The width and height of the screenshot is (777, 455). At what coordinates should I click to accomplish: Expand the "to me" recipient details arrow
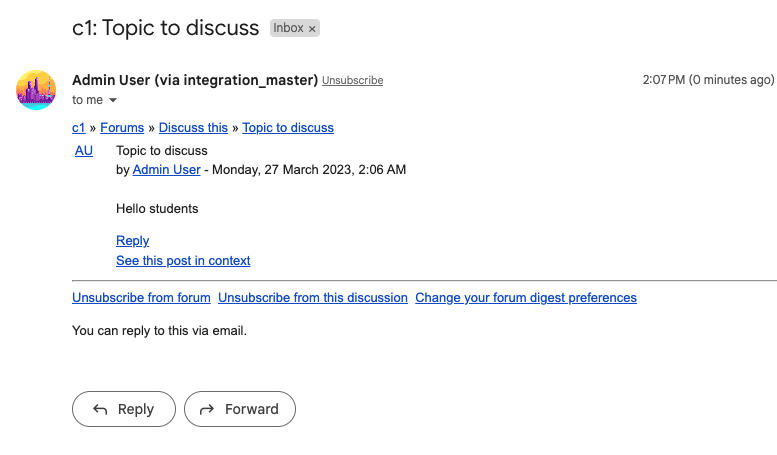click(113, 100)
